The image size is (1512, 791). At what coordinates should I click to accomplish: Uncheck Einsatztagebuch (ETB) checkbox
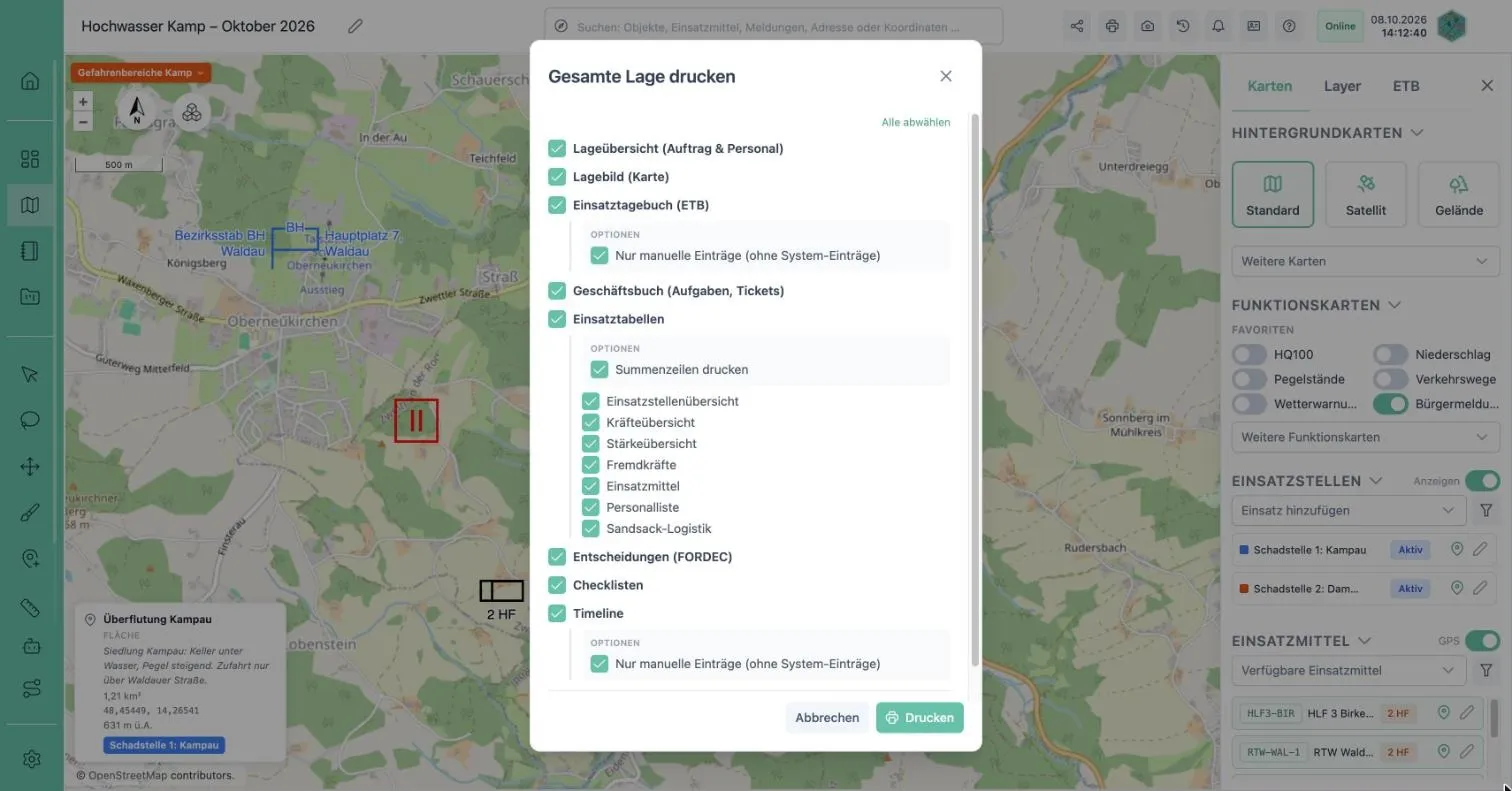point(557,205)
